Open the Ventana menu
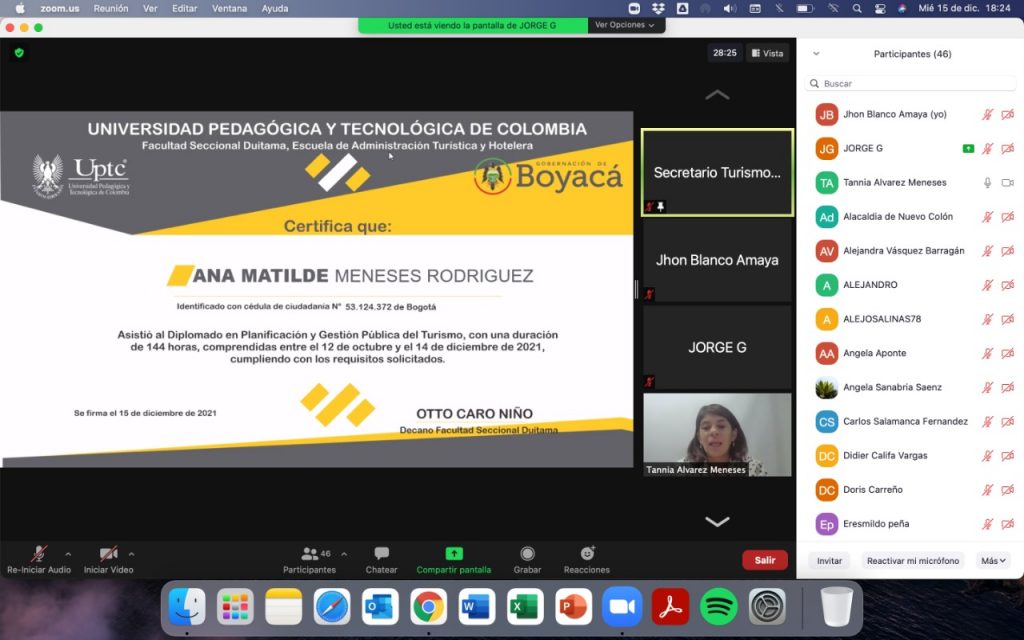This screenshot has width=1024, height=640. click(x=230, y=8)
